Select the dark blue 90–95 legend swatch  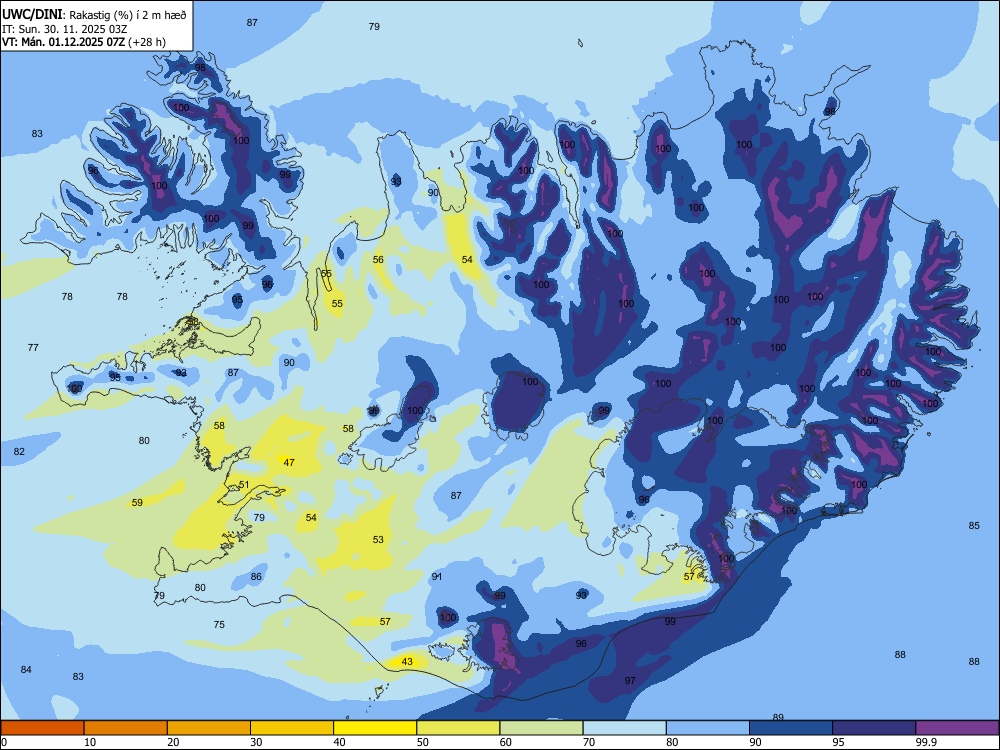(791, 728)
